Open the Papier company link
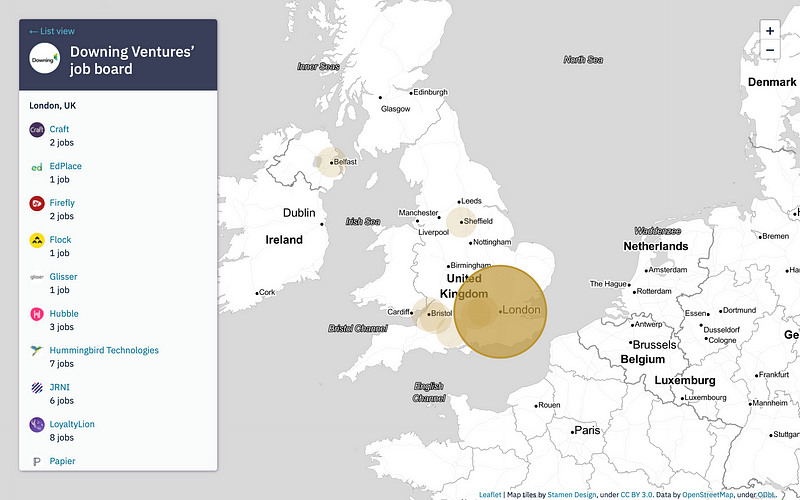Screen dimensions: 800x500 pos(62,461)
